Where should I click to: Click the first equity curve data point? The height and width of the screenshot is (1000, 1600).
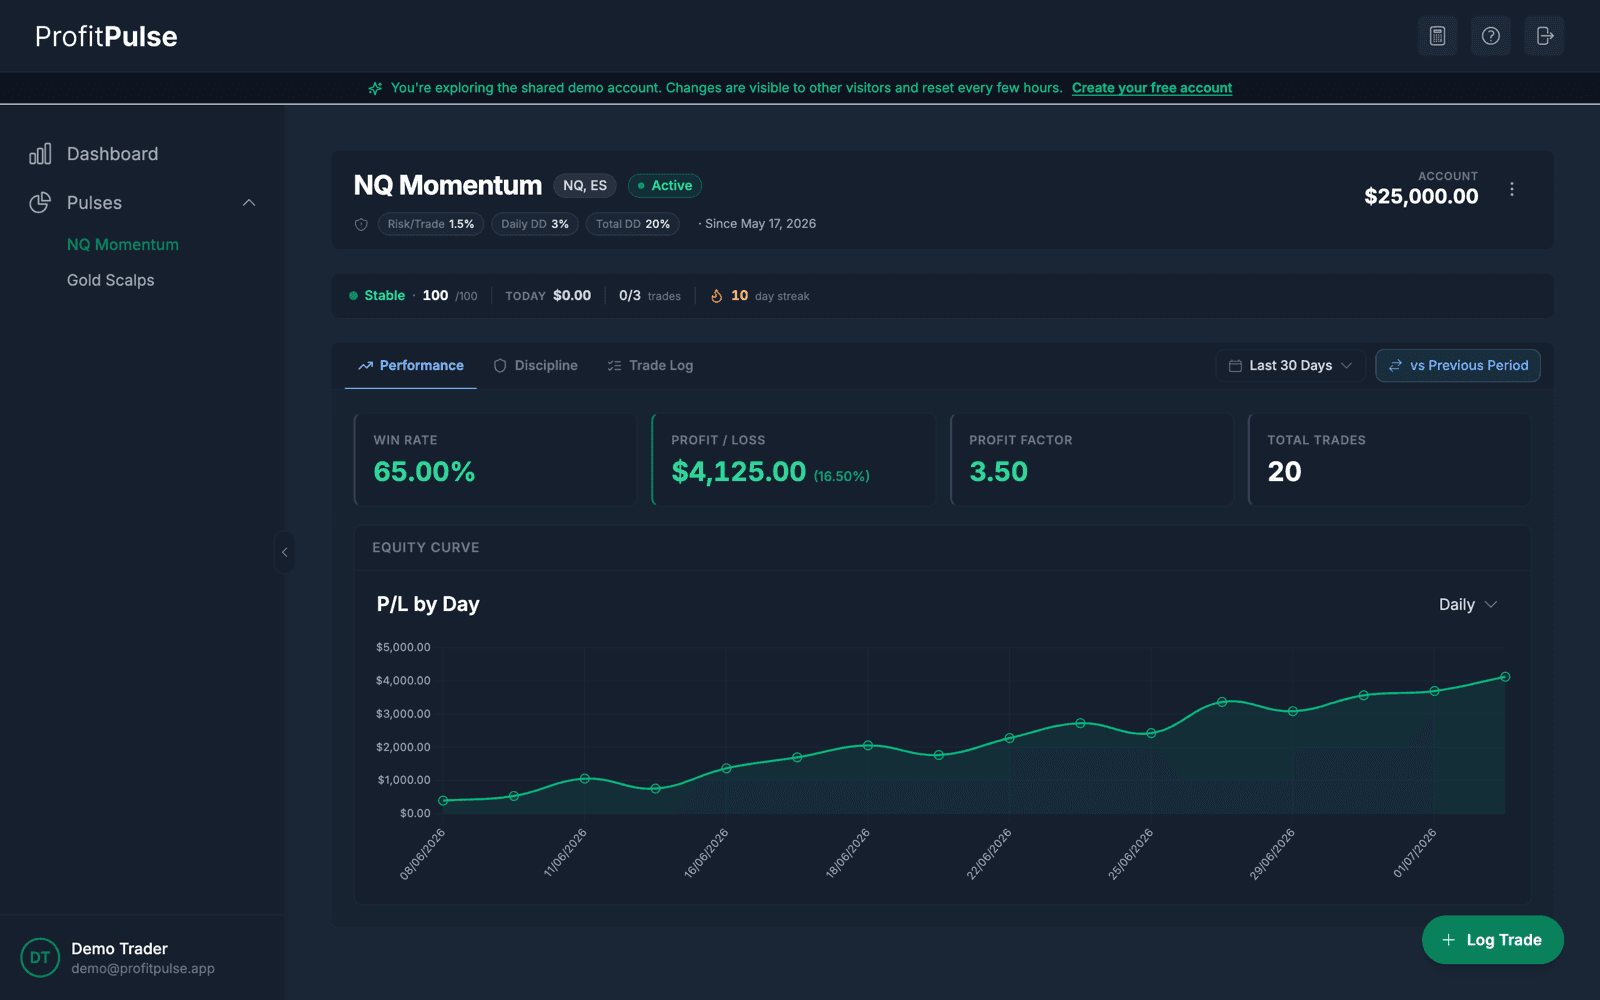[443, 800]
